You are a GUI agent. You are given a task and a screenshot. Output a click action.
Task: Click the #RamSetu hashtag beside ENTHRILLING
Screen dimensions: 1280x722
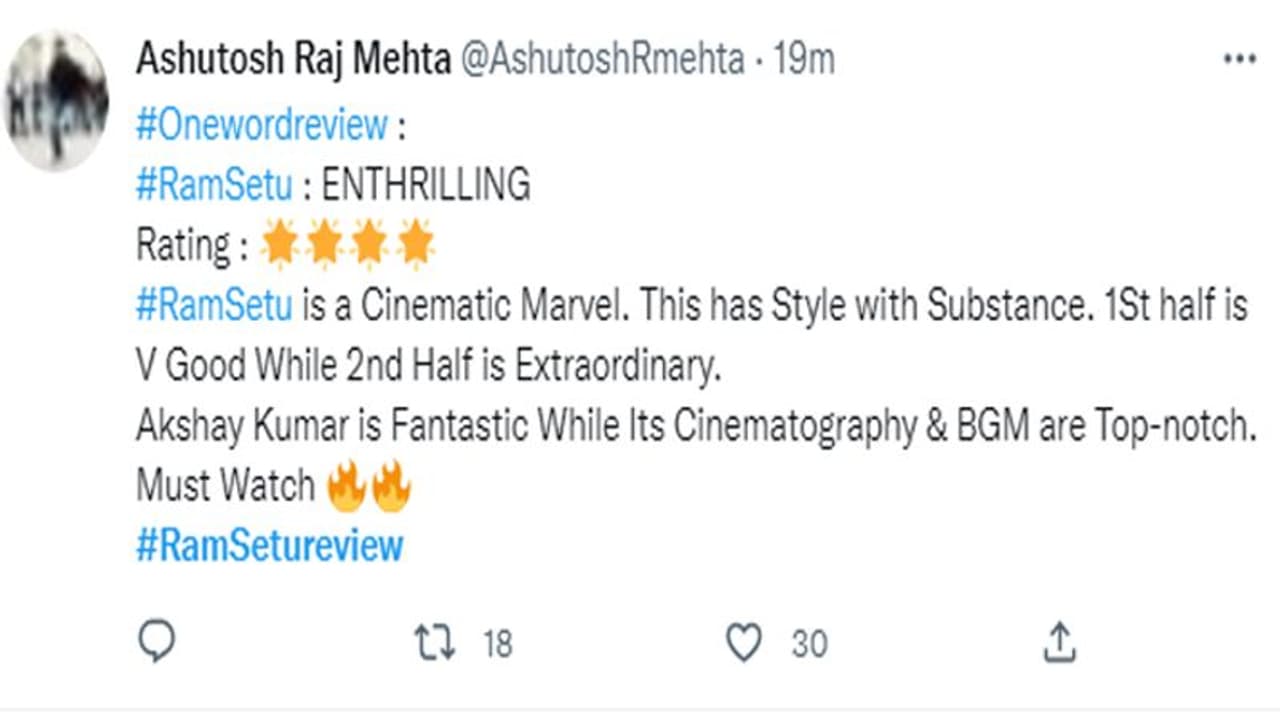pos(213,185)
